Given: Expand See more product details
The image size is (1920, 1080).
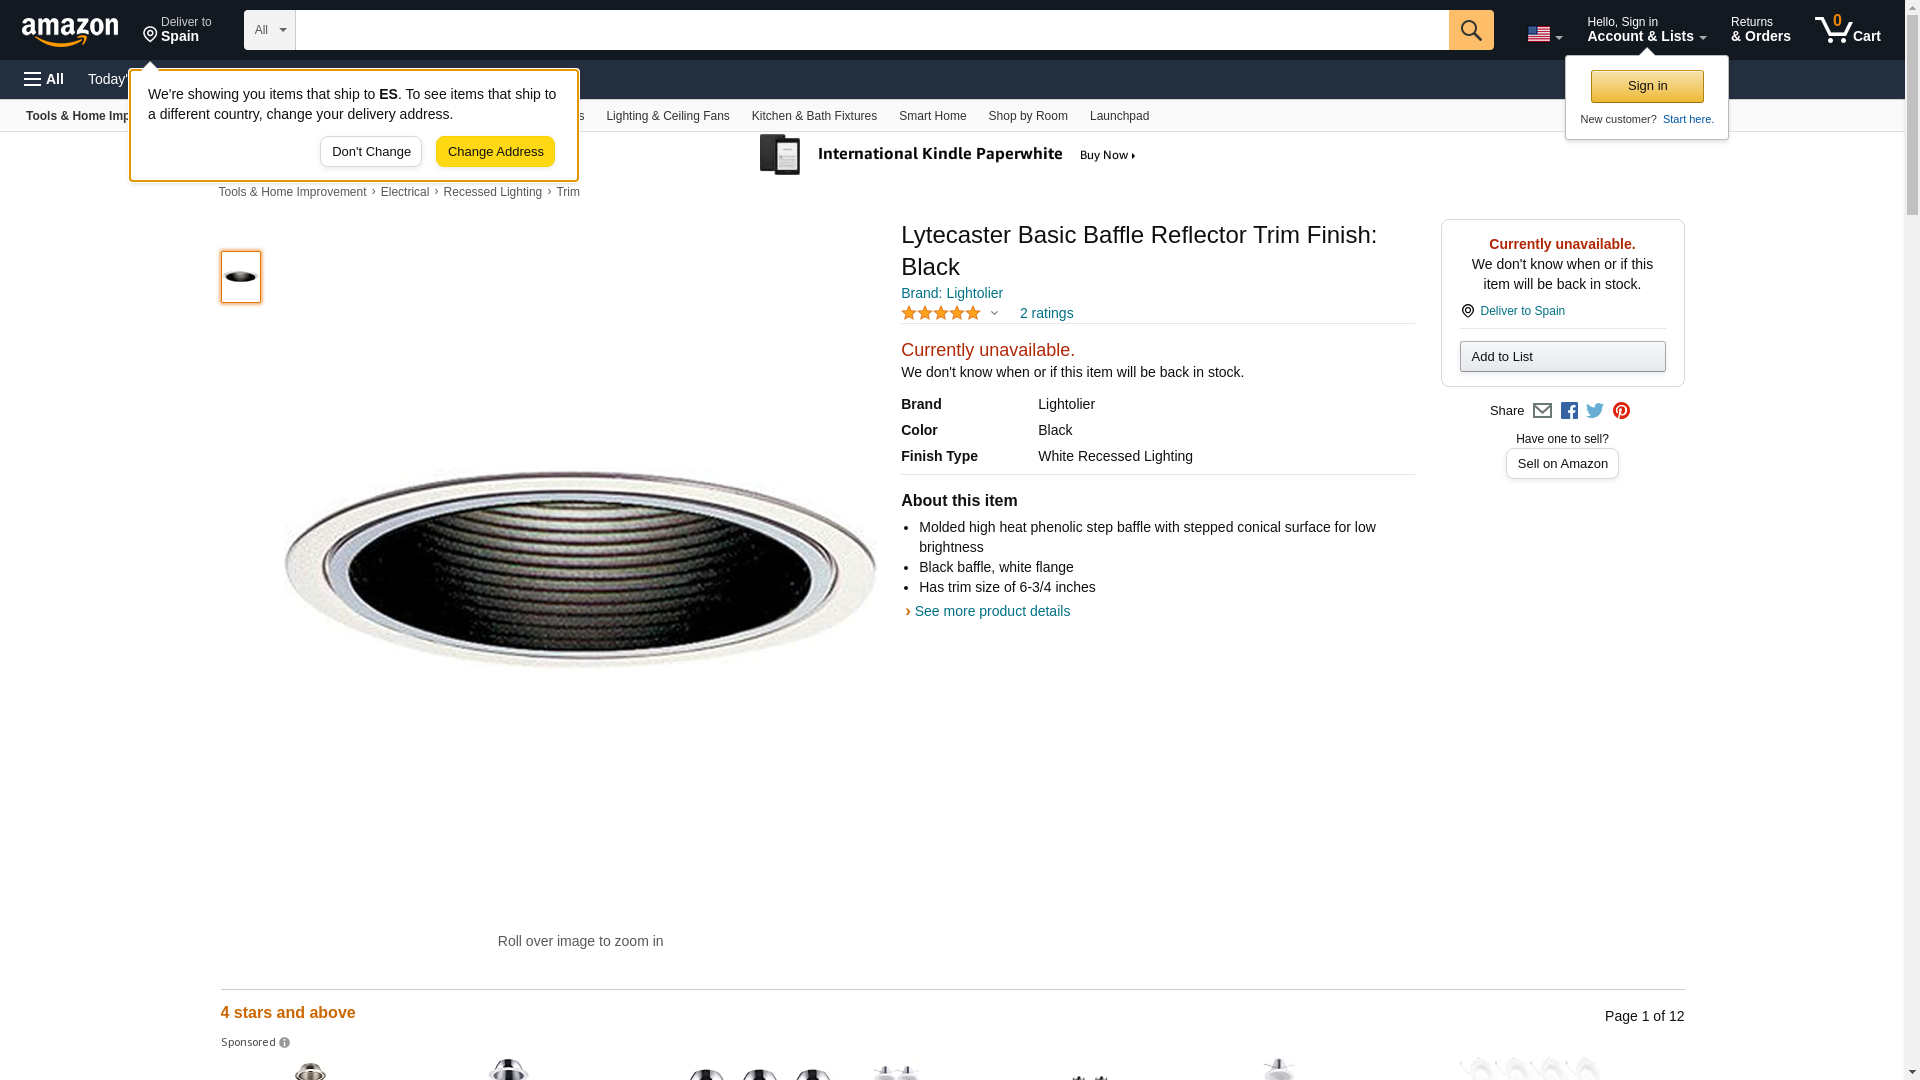Looking at the screenshot, I should tap(991, 611).
